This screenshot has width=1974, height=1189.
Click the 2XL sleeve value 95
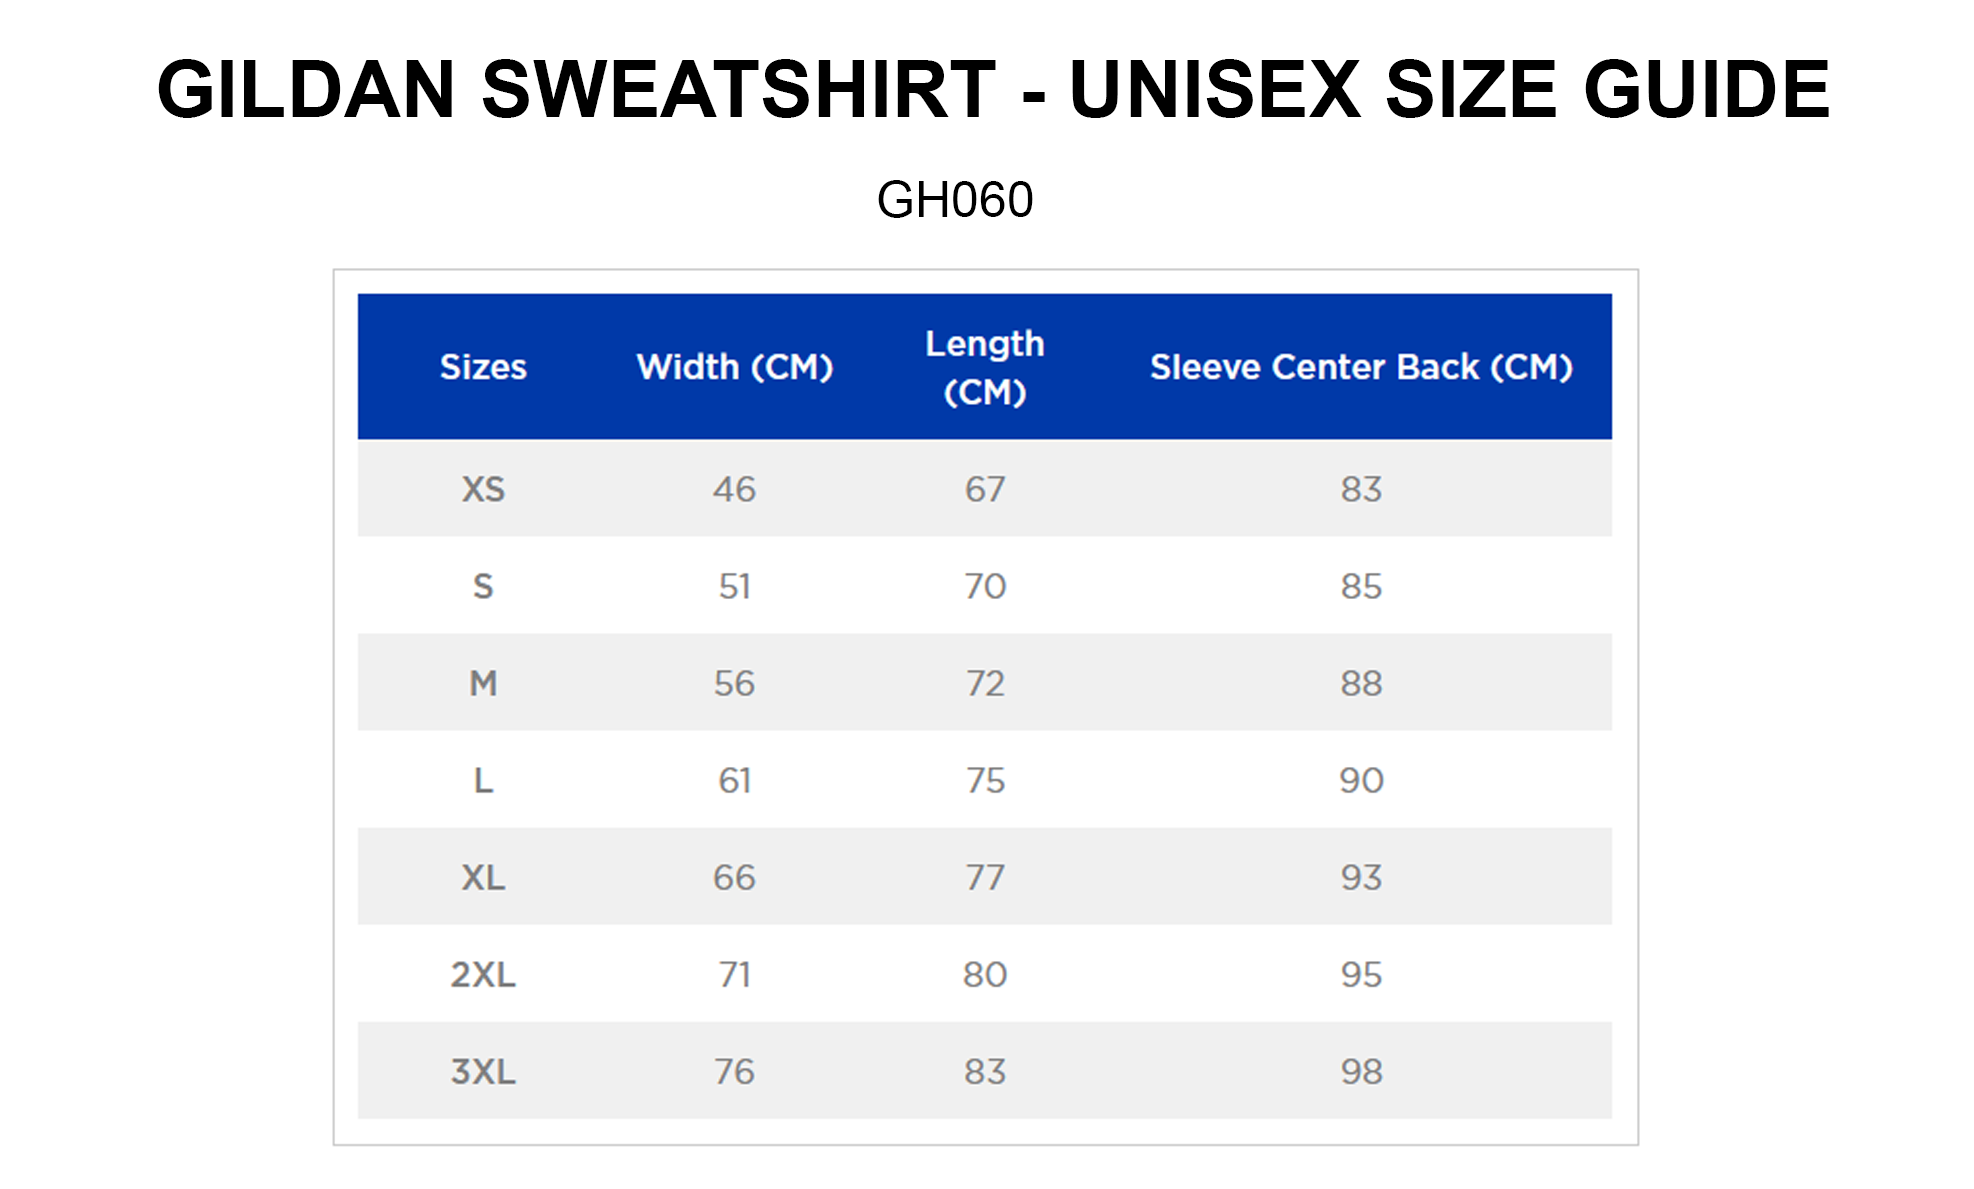coord(1361,974)
